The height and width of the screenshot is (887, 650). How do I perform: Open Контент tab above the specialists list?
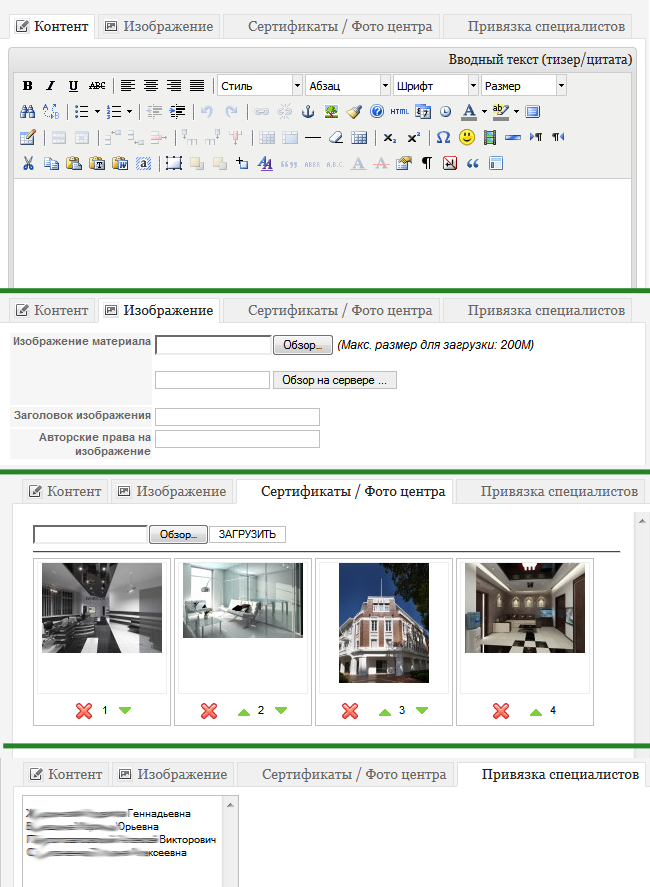[x=66, y=774]
